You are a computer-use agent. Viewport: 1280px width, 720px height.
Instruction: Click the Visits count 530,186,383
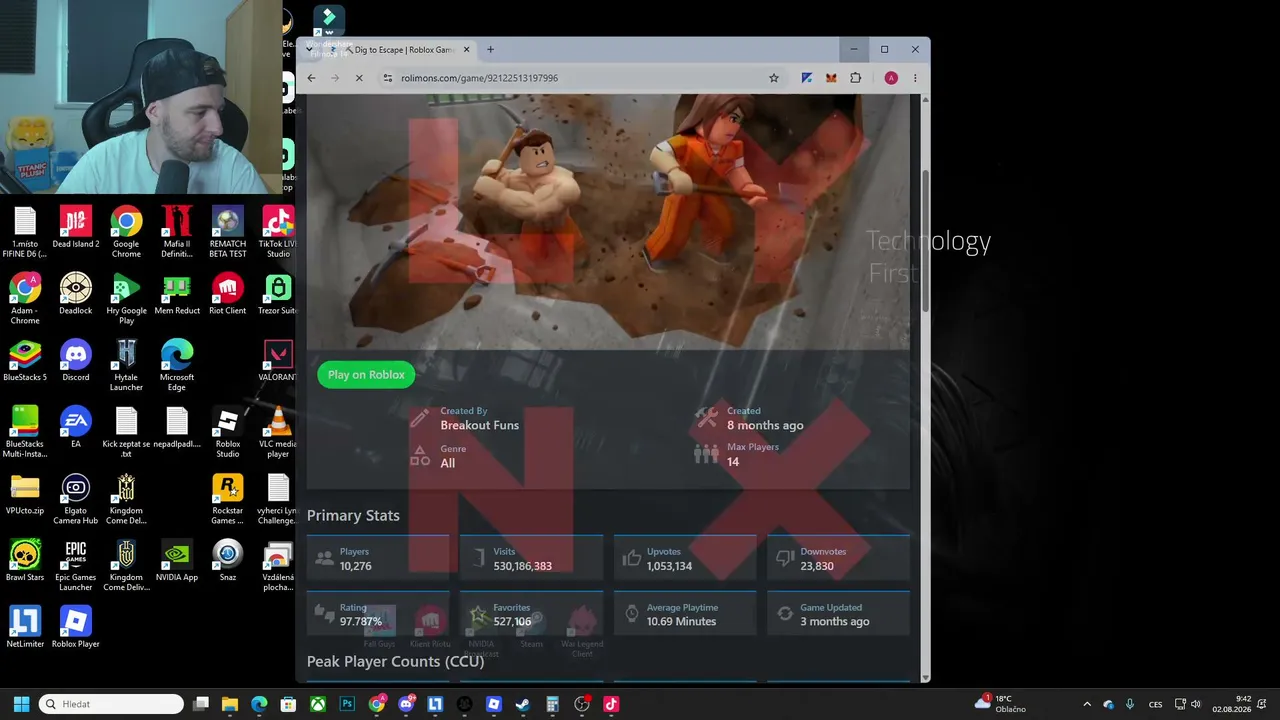(x=522, y=566)
